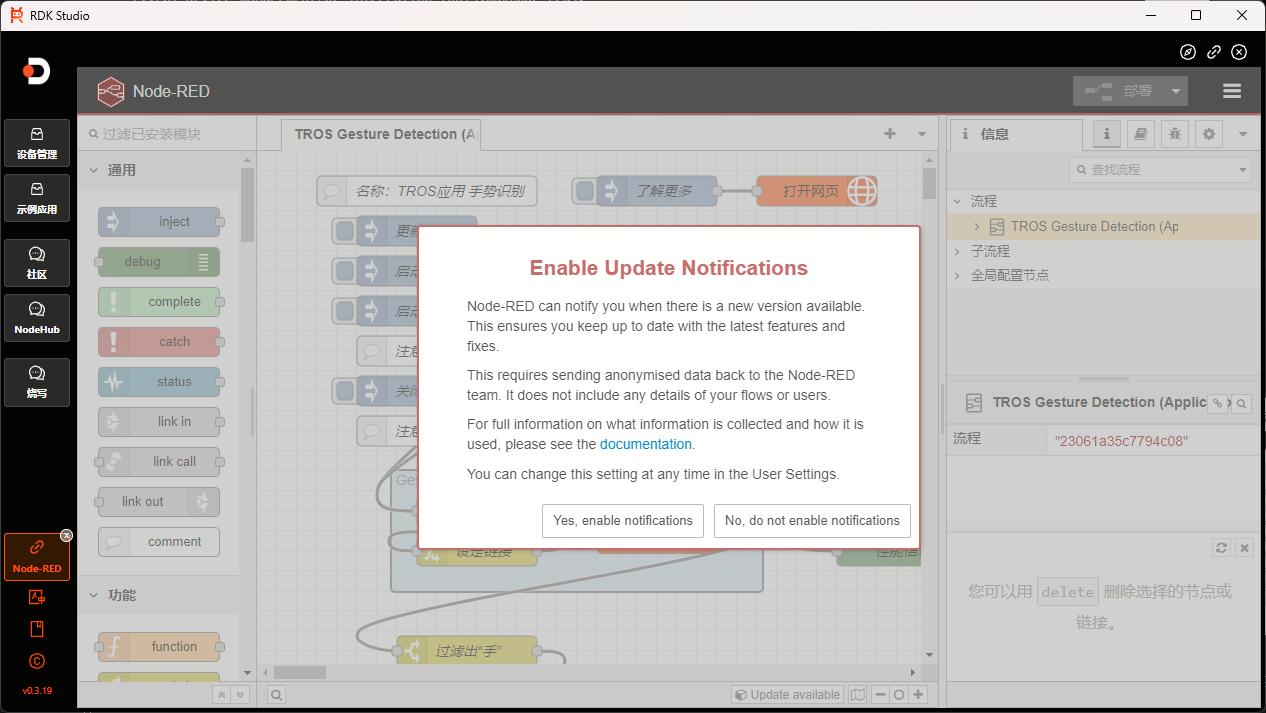The width and height of the screenshot is (1266, 713).
Task: Choose No, do not enable notifications
Action: [812, 521]
